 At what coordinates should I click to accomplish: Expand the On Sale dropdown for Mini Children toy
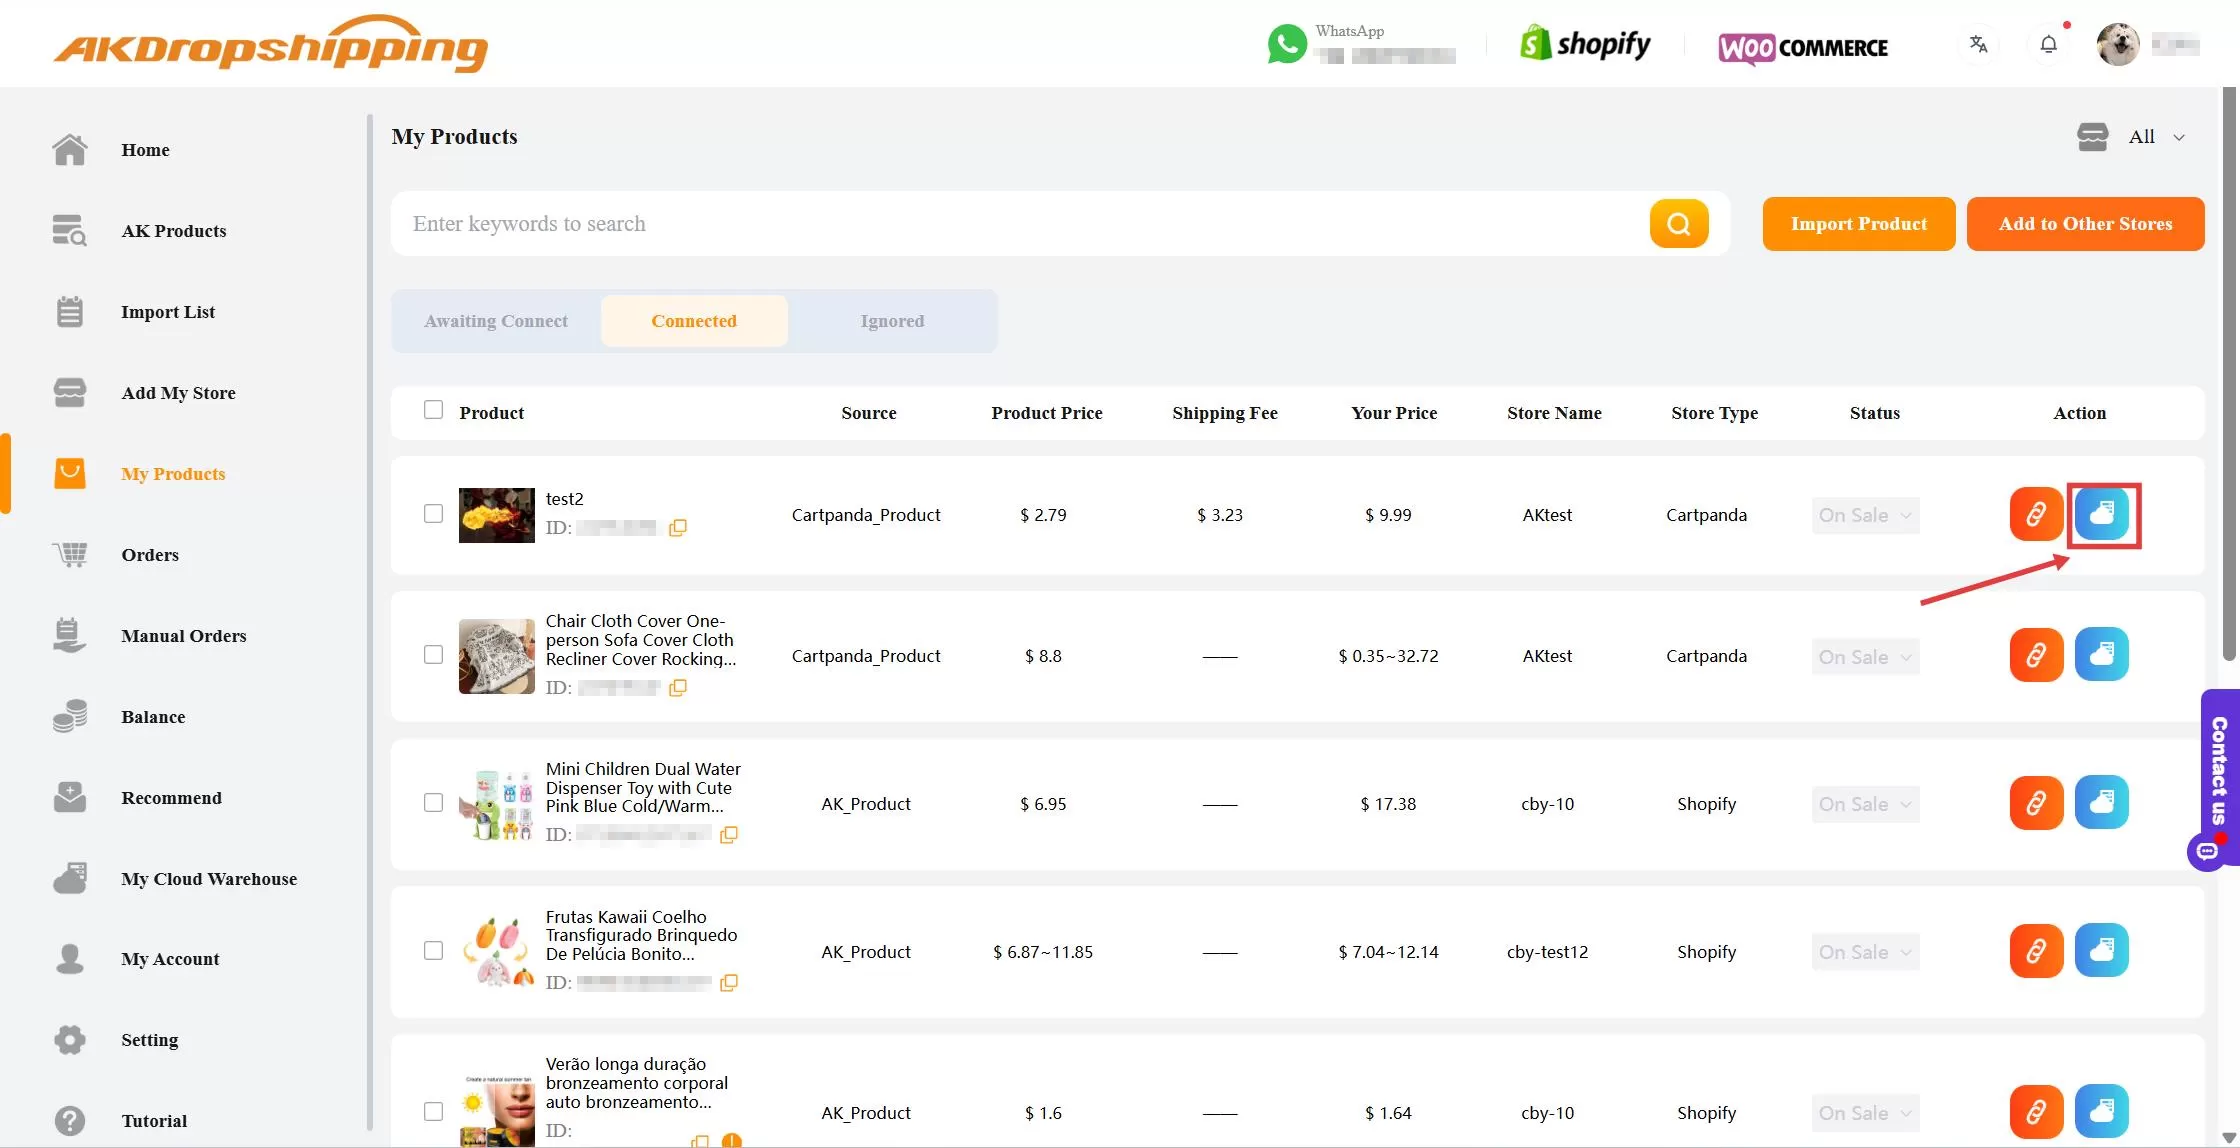tap(1864, 803)
